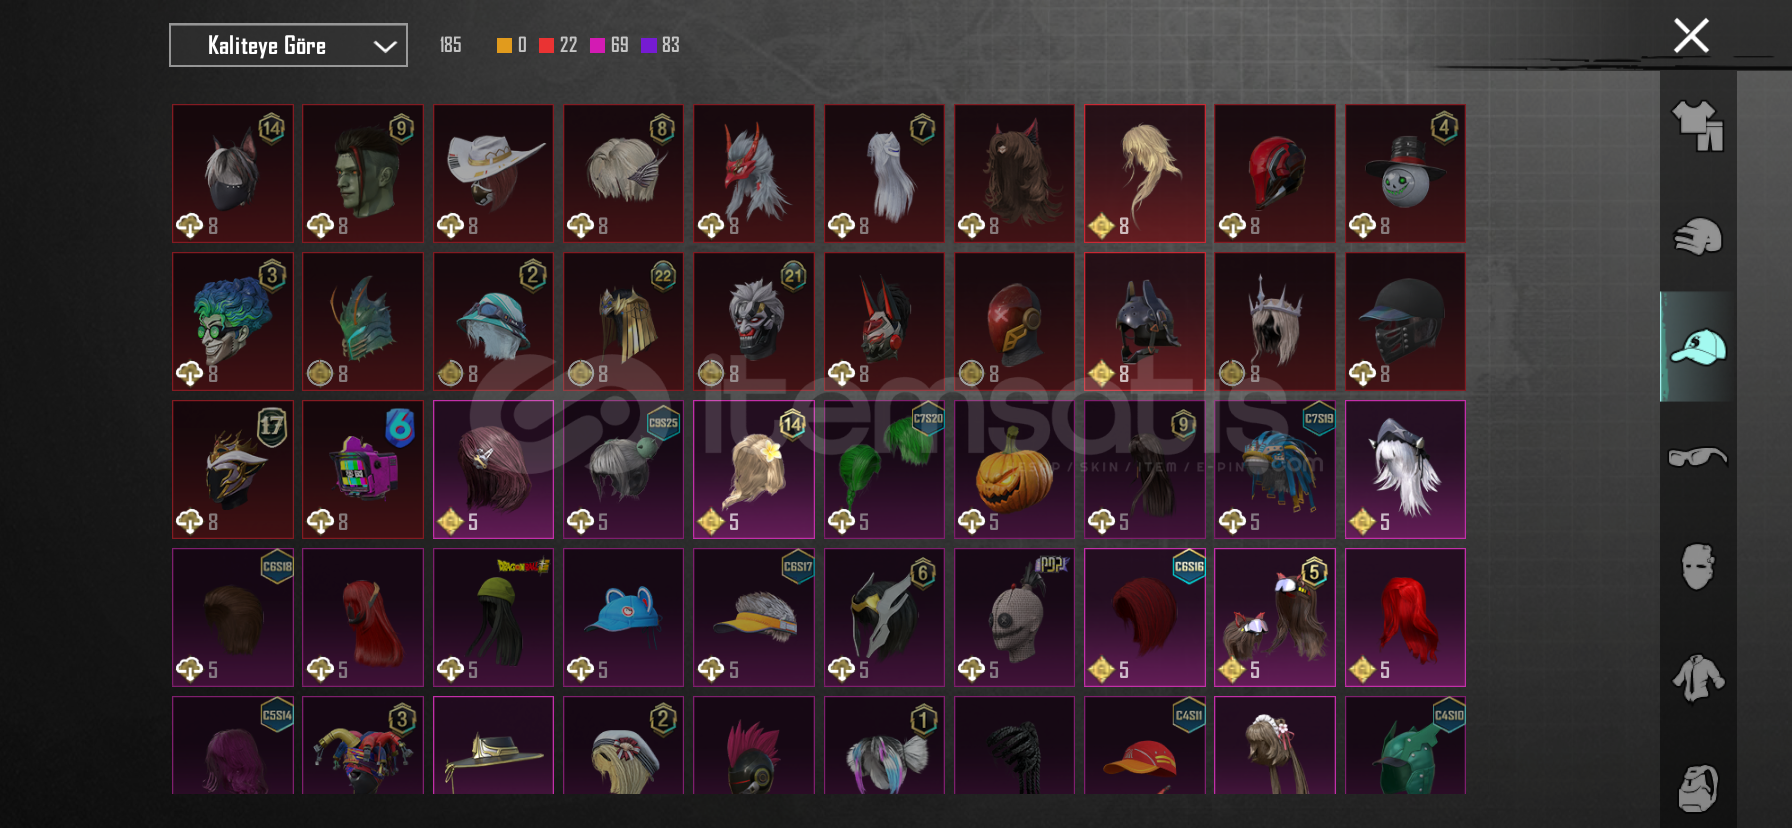Open the backpack category sidebar icon
Screen dimensions: 1792x828
point(1698,788)
